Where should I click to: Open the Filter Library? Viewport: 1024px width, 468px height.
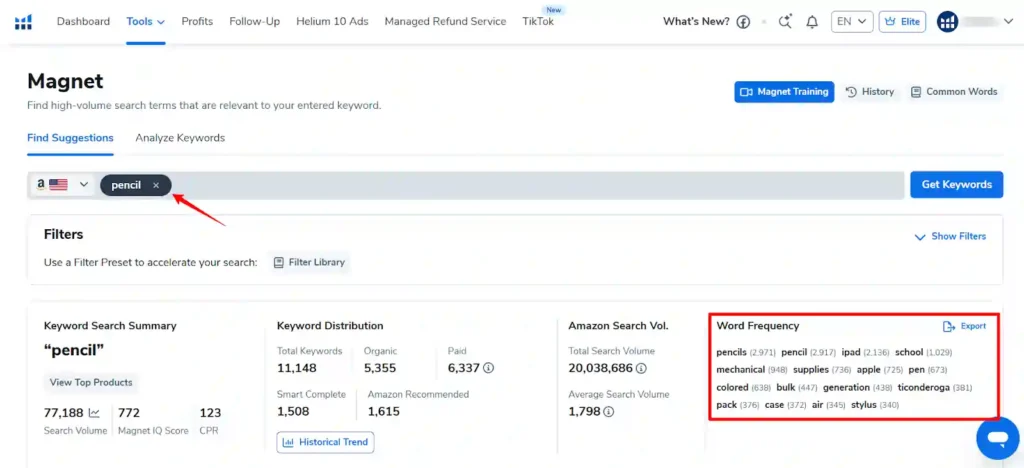point(309,262)
